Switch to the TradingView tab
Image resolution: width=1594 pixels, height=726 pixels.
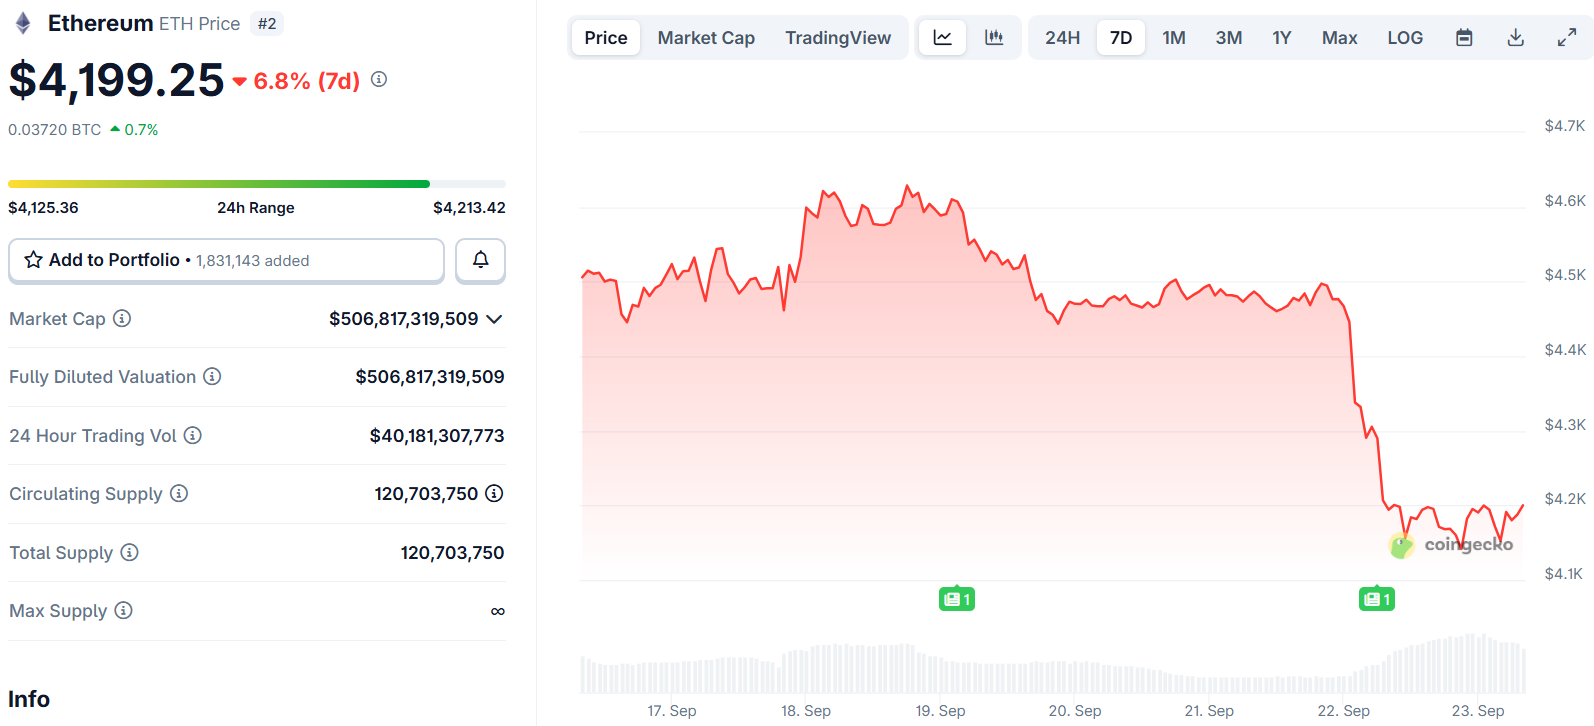tap(838, 38)
